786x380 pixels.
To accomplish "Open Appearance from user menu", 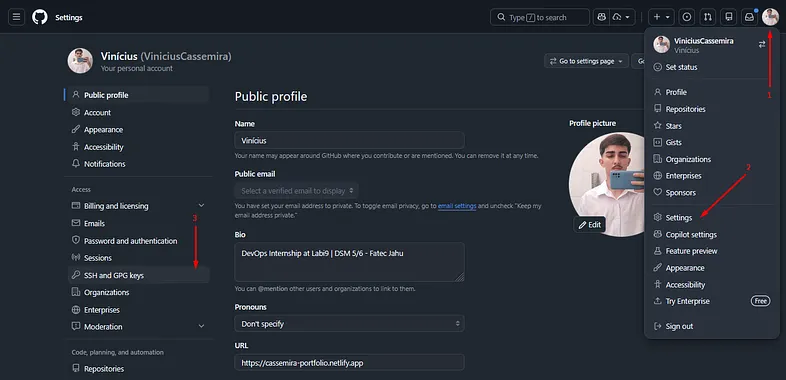I will [712, 268].
